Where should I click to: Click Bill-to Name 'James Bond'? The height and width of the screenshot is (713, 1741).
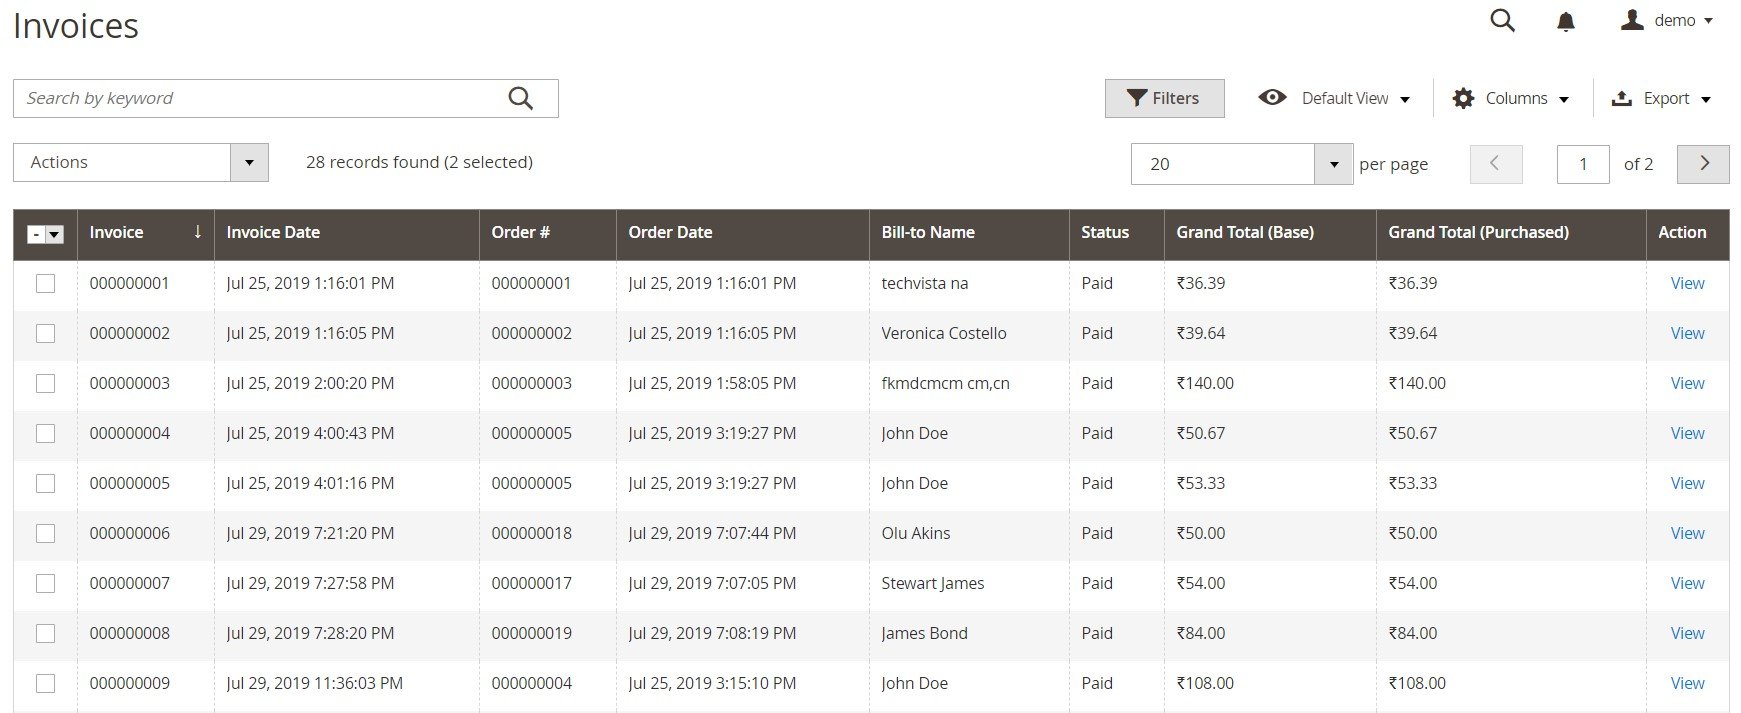[x=925, y=634]
